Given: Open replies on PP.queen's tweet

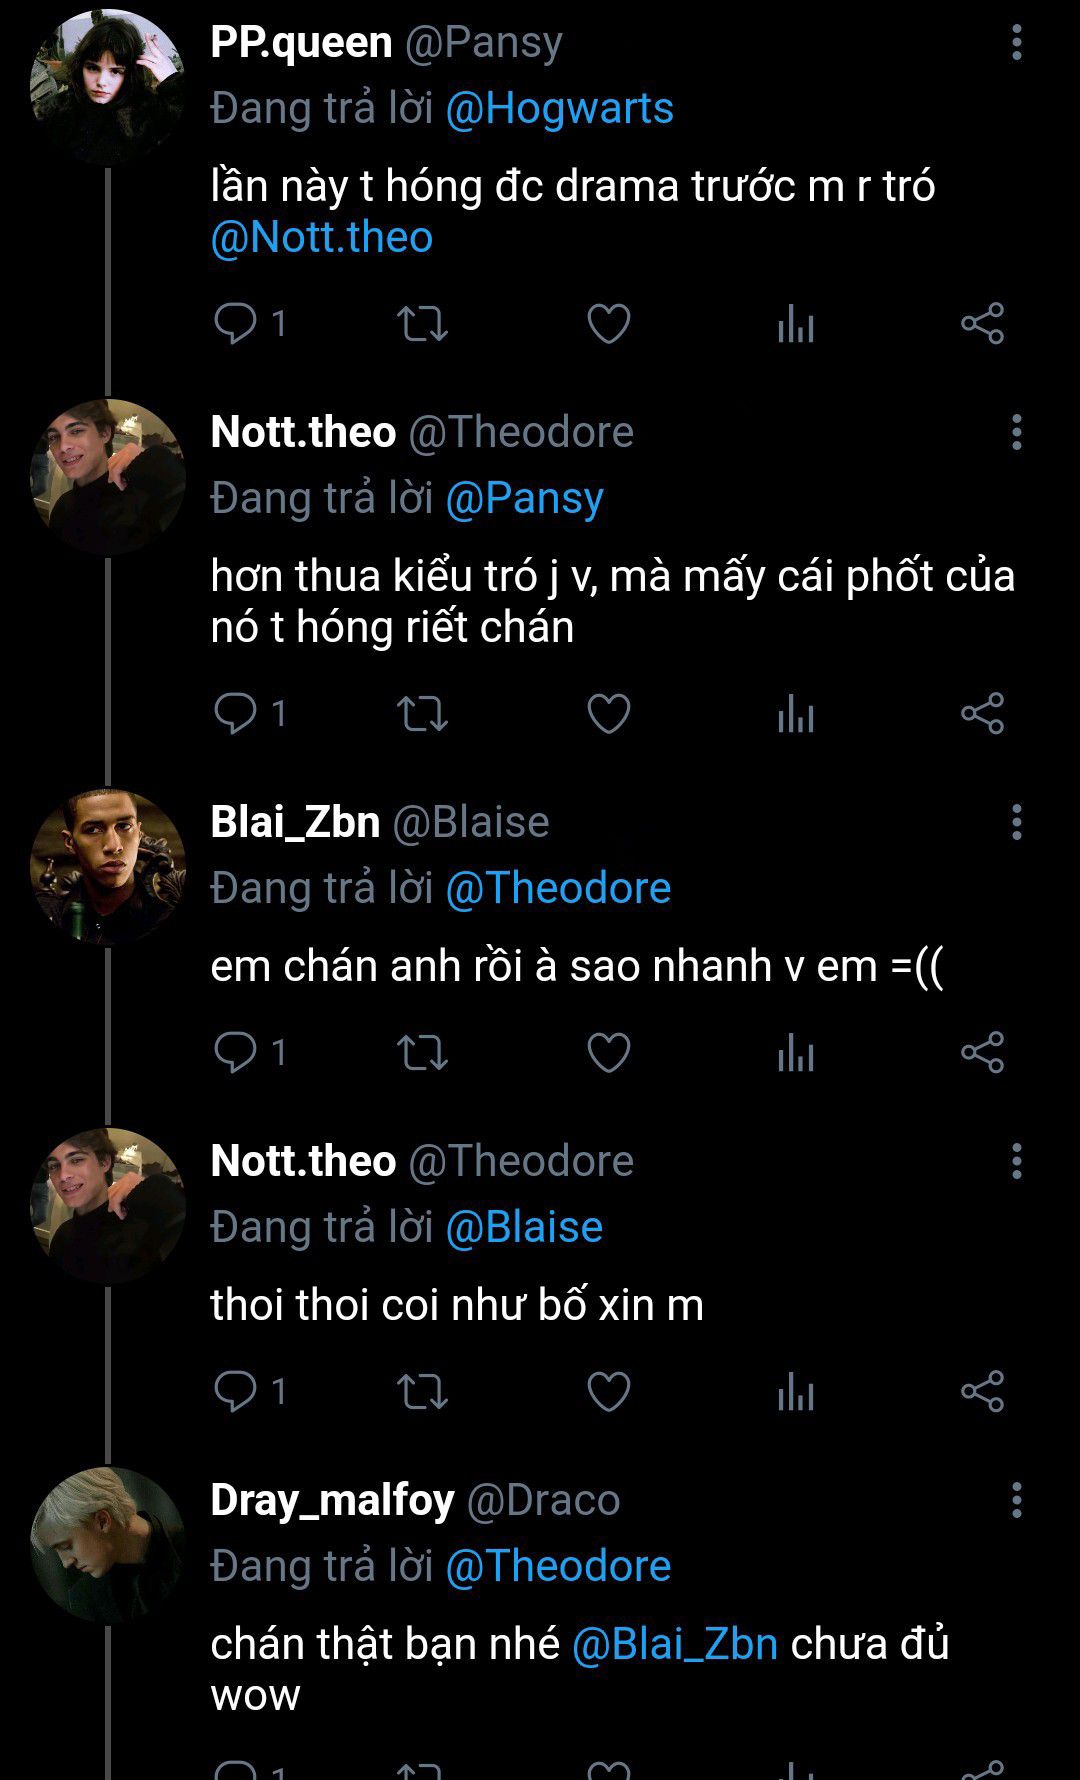Looking at the screenshot, I should click(x=236, y=324).
